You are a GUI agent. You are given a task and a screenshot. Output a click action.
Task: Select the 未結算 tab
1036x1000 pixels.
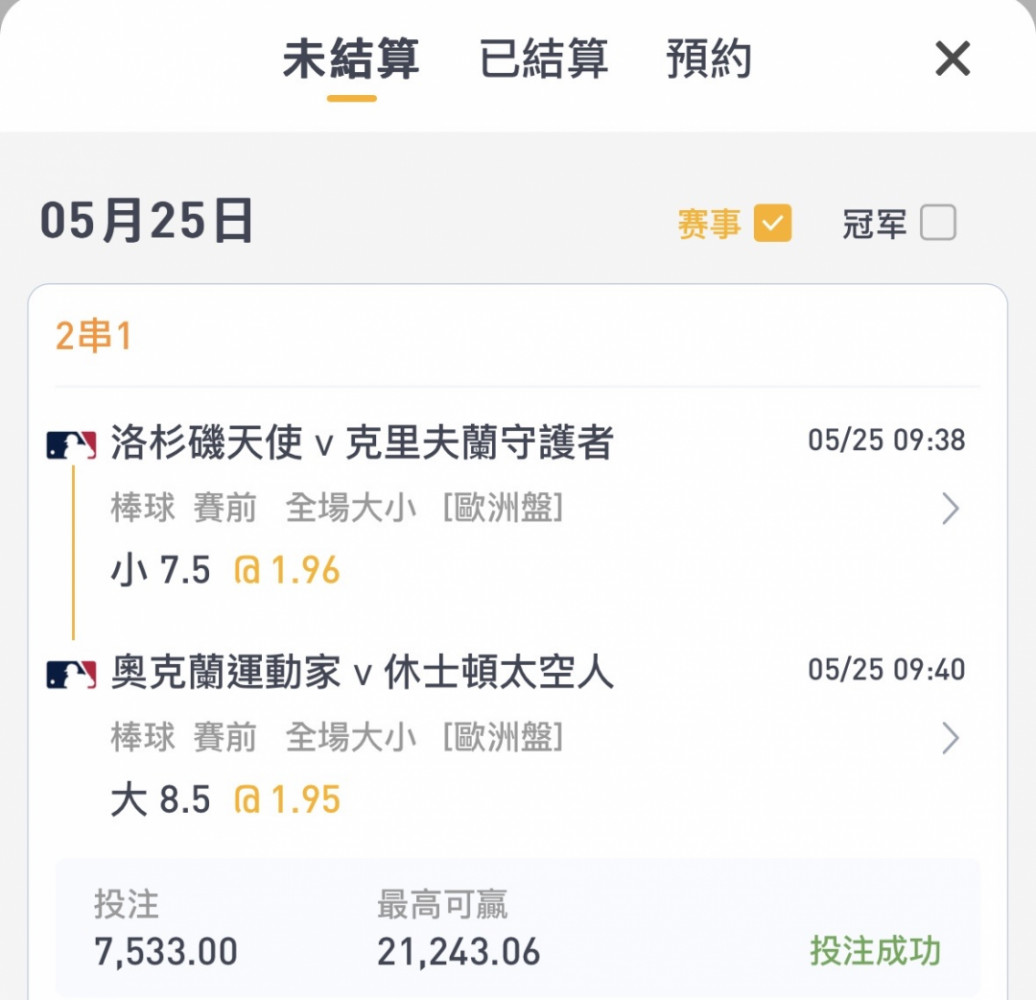click(x=352, y=59)
